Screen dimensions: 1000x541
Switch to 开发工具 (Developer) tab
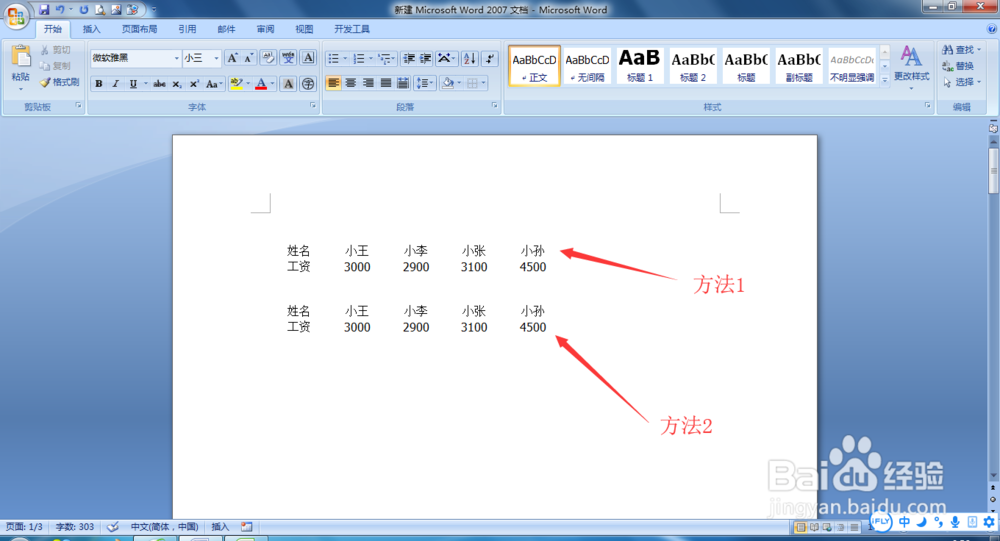351,29
